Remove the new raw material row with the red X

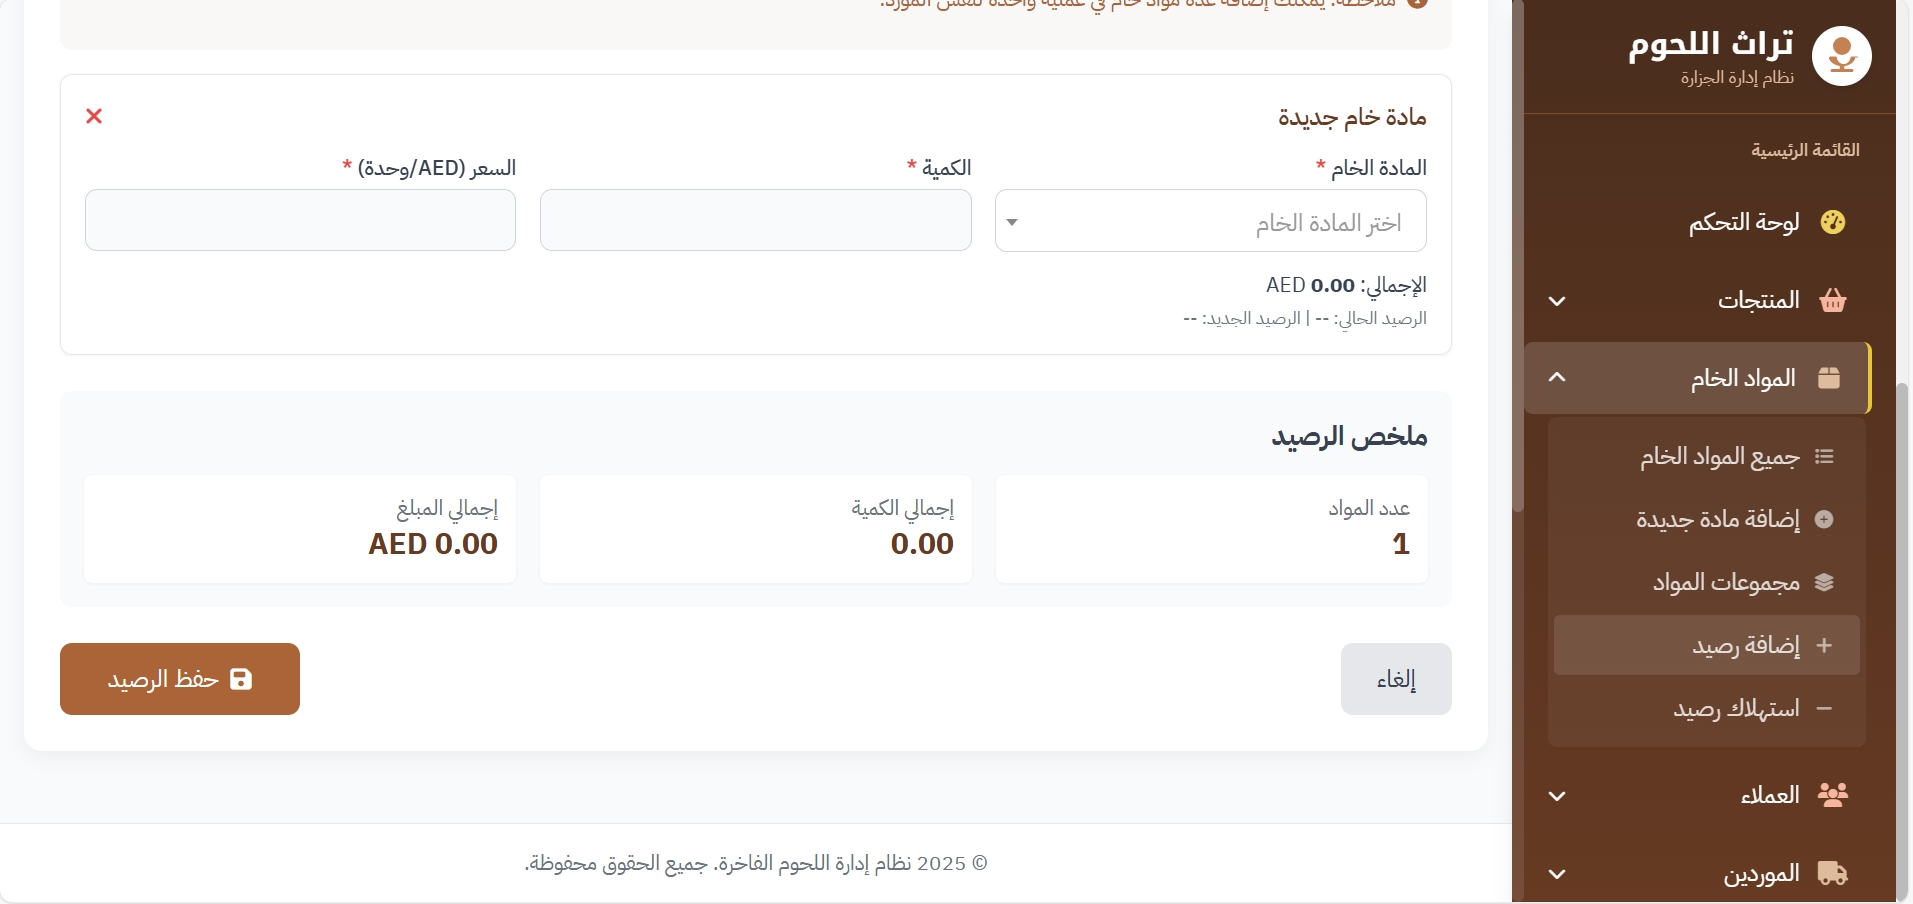point(94,116)
